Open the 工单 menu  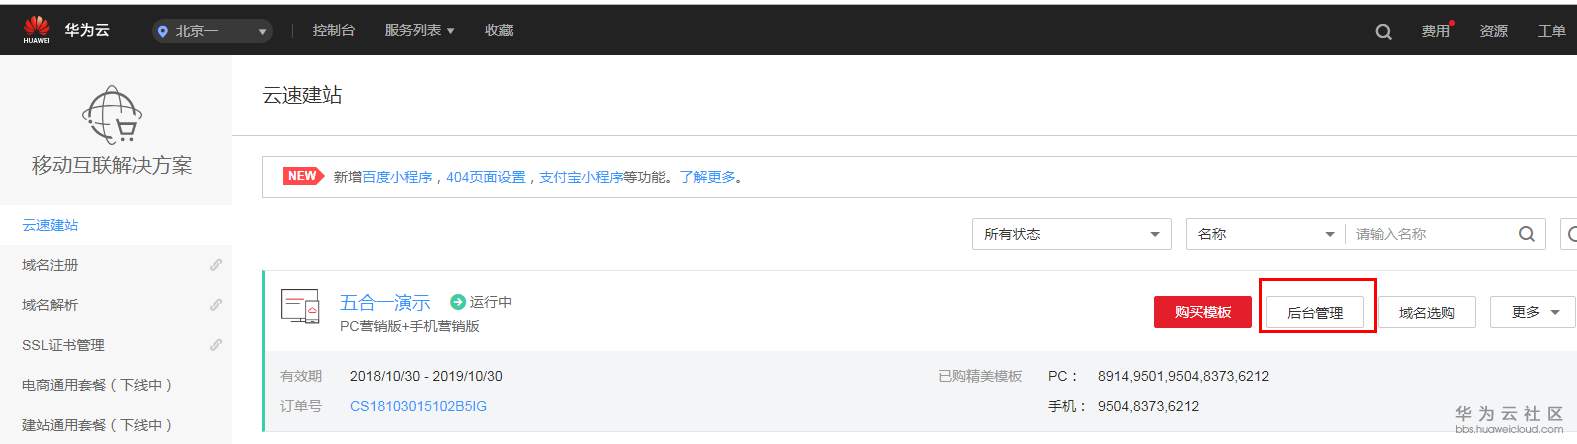click(x=1551, y=31)
